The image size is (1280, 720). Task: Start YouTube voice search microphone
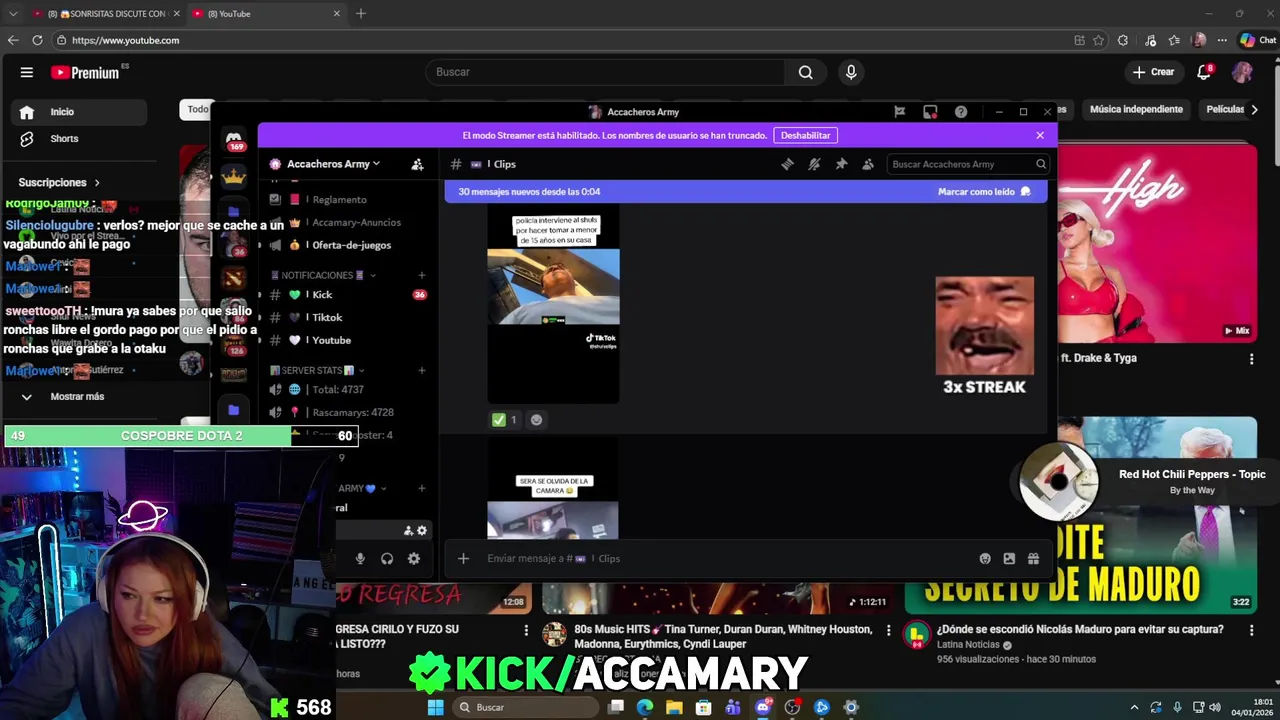click(x=851, y=72)
